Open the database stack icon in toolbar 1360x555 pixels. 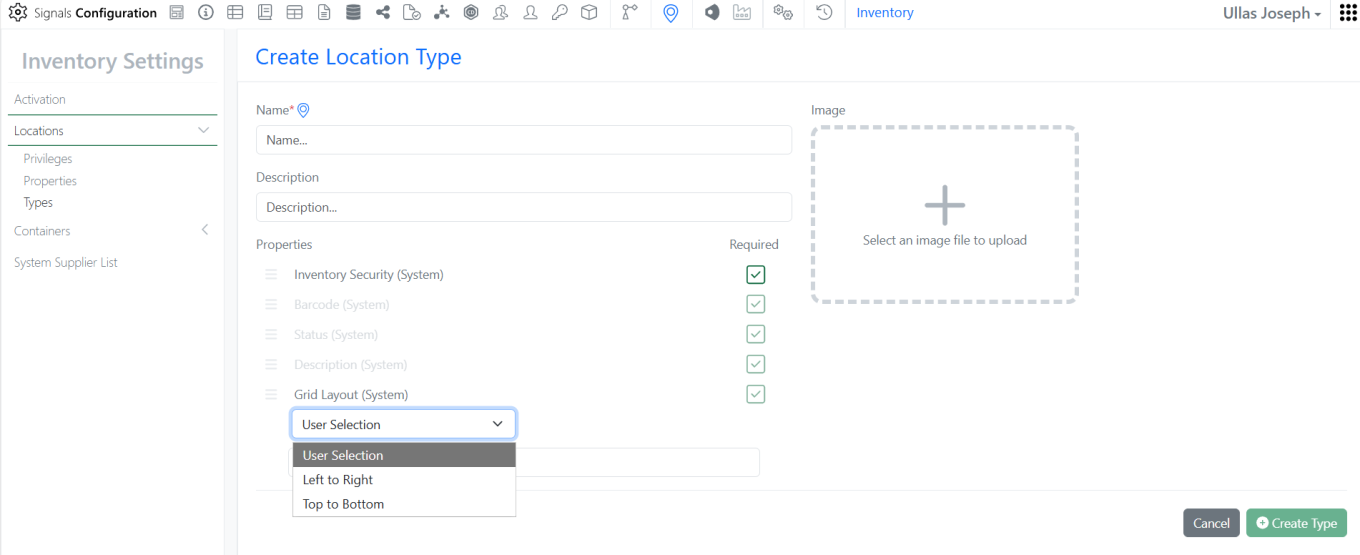click(353, 13)
